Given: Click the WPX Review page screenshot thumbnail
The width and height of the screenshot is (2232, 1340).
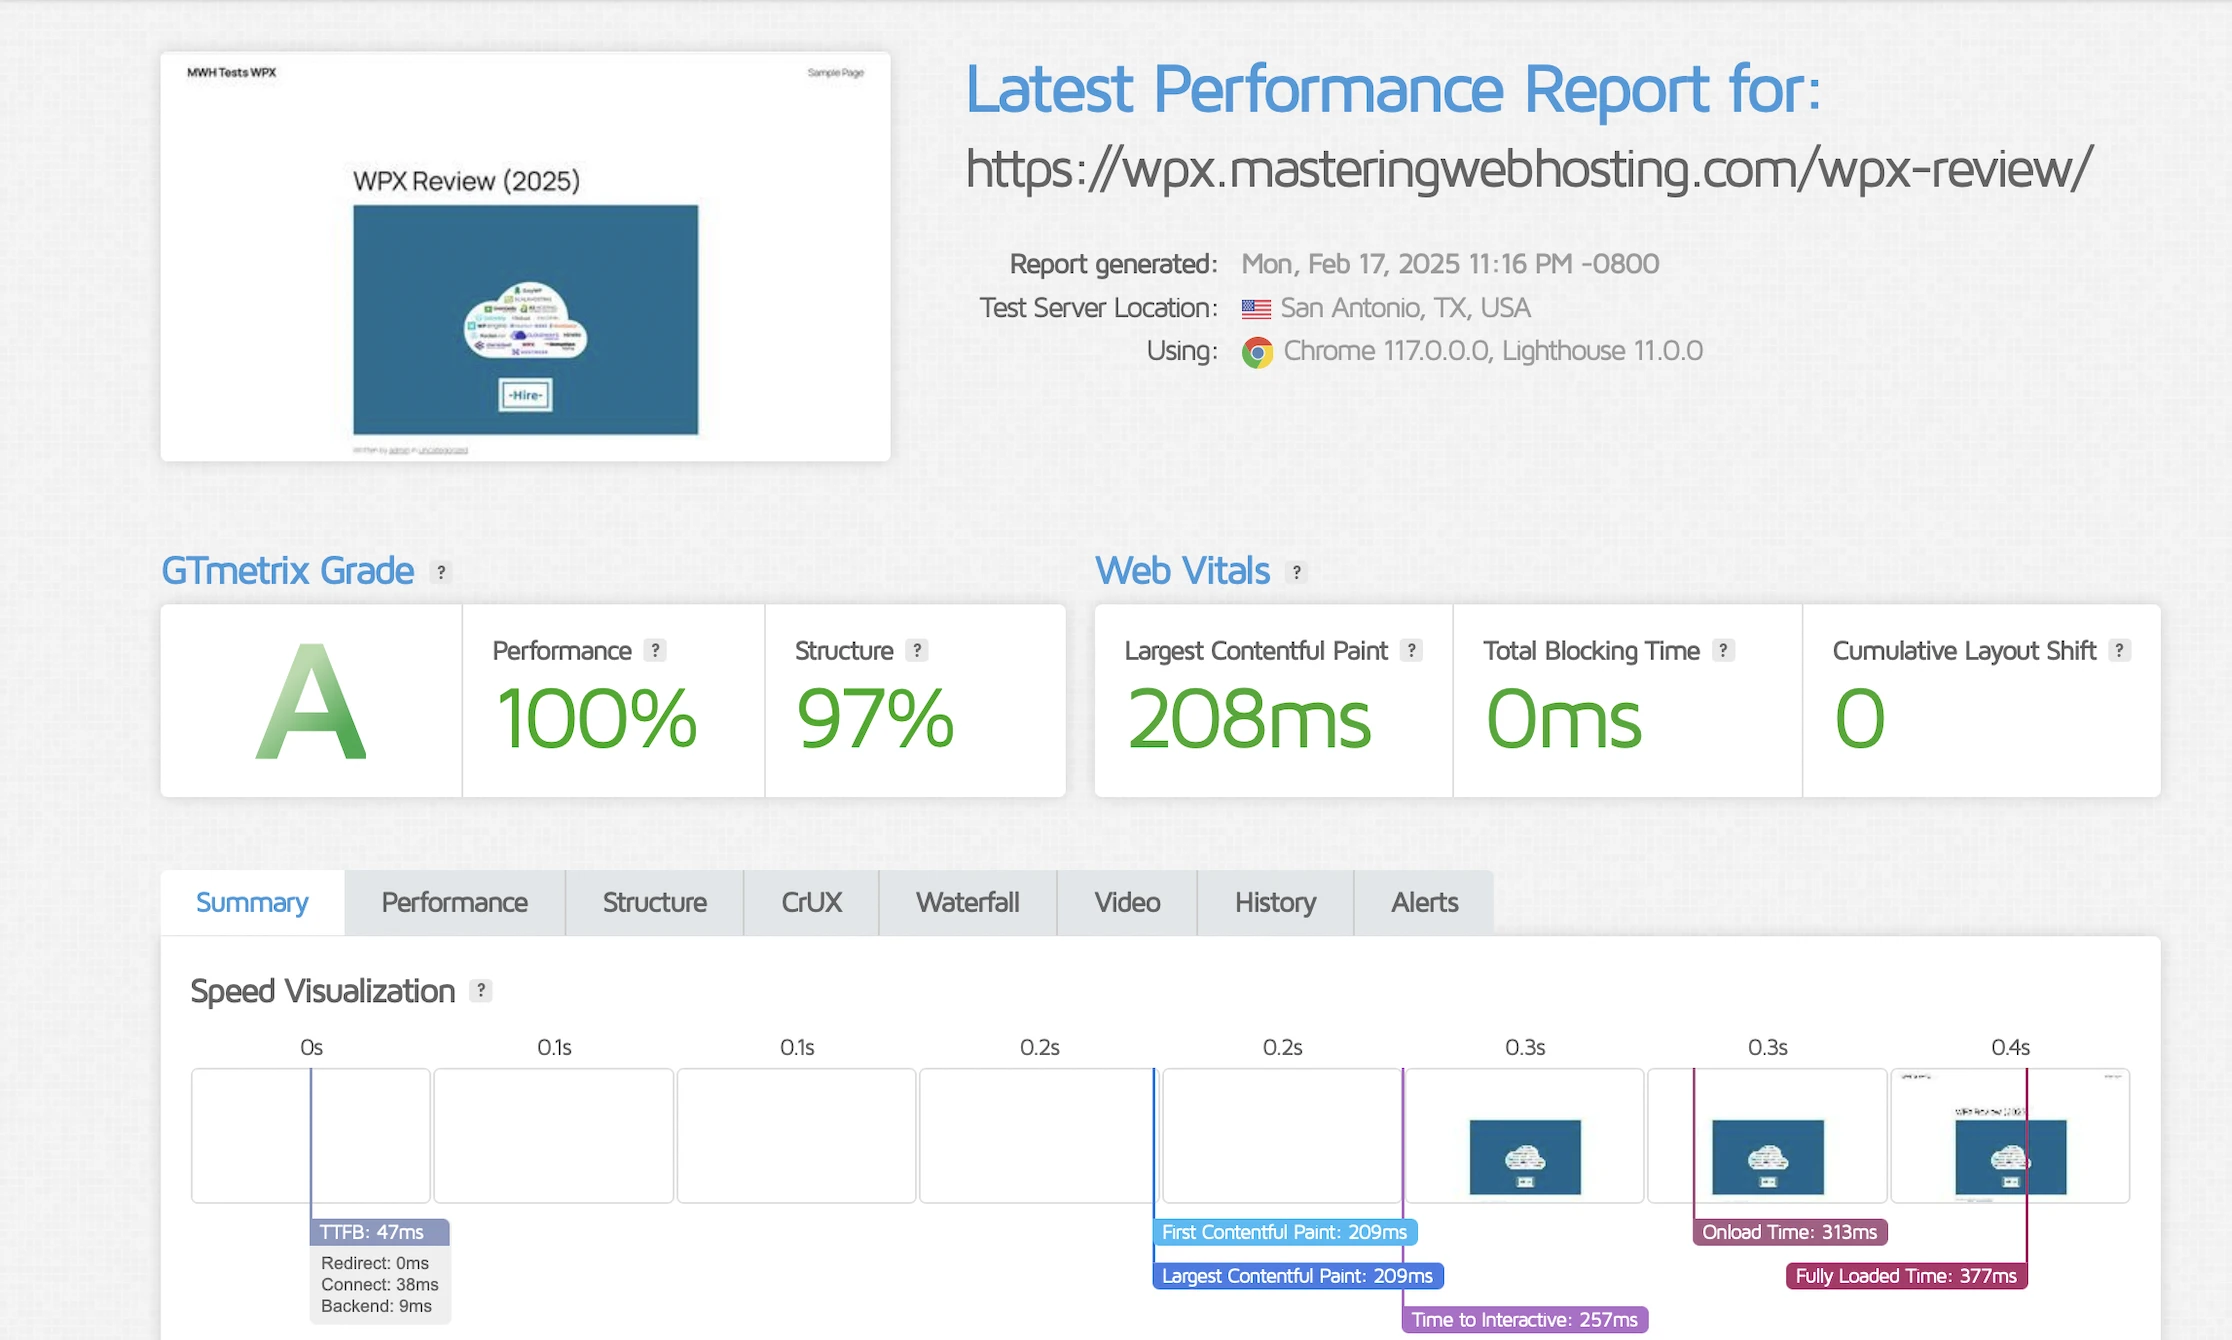Looking at the screenshot, I should click(525, 256).
